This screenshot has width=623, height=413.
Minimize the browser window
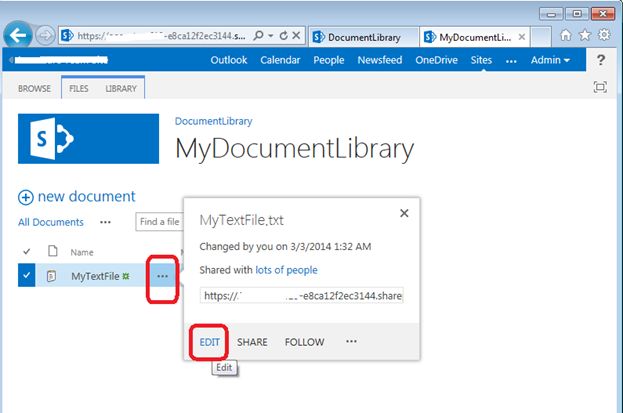(x=551, y=14)
